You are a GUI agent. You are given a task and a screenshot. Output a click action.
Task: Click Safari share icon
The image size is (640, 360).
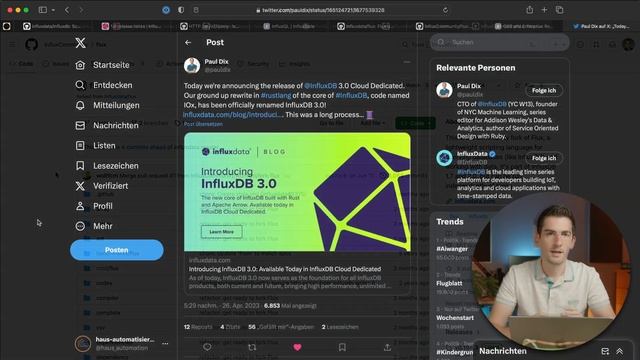click(529, 10)
